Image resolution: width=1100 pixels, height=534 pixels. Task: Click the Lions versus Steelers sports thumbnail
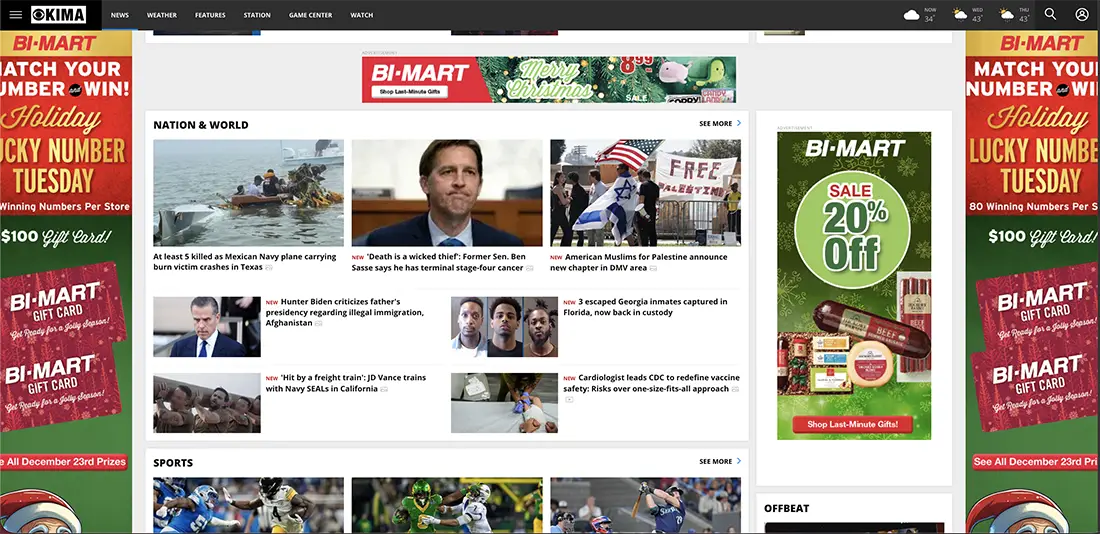pos(249,505)
